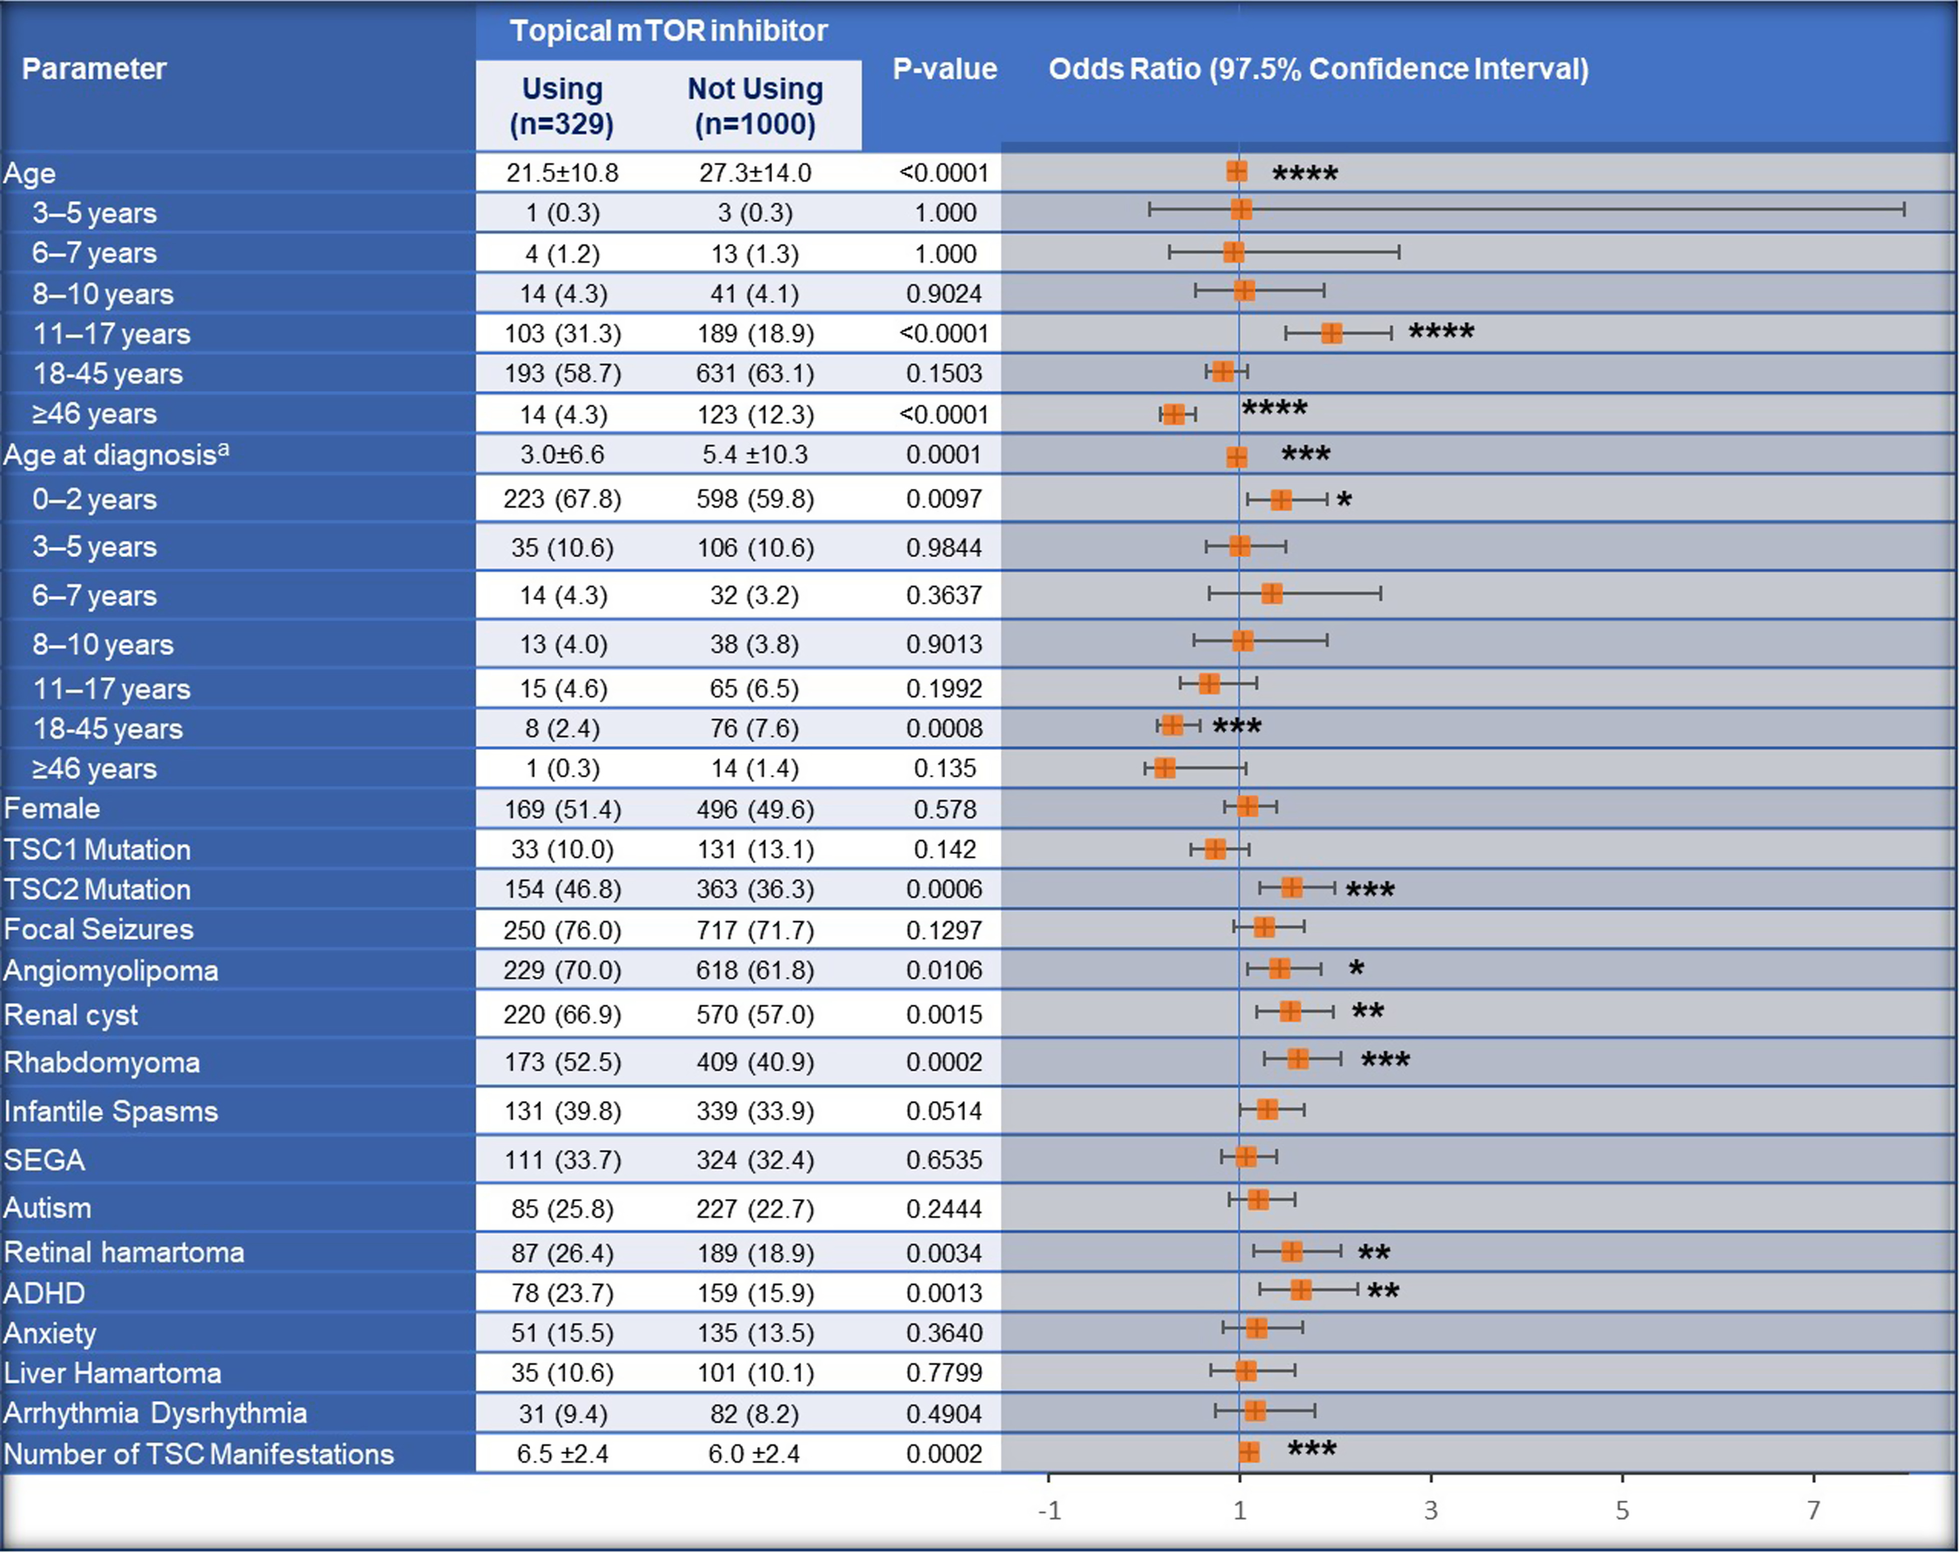
Task: Click the orange marker in Retinal hamartoma row
Action: click(x=1291, y=1251)
